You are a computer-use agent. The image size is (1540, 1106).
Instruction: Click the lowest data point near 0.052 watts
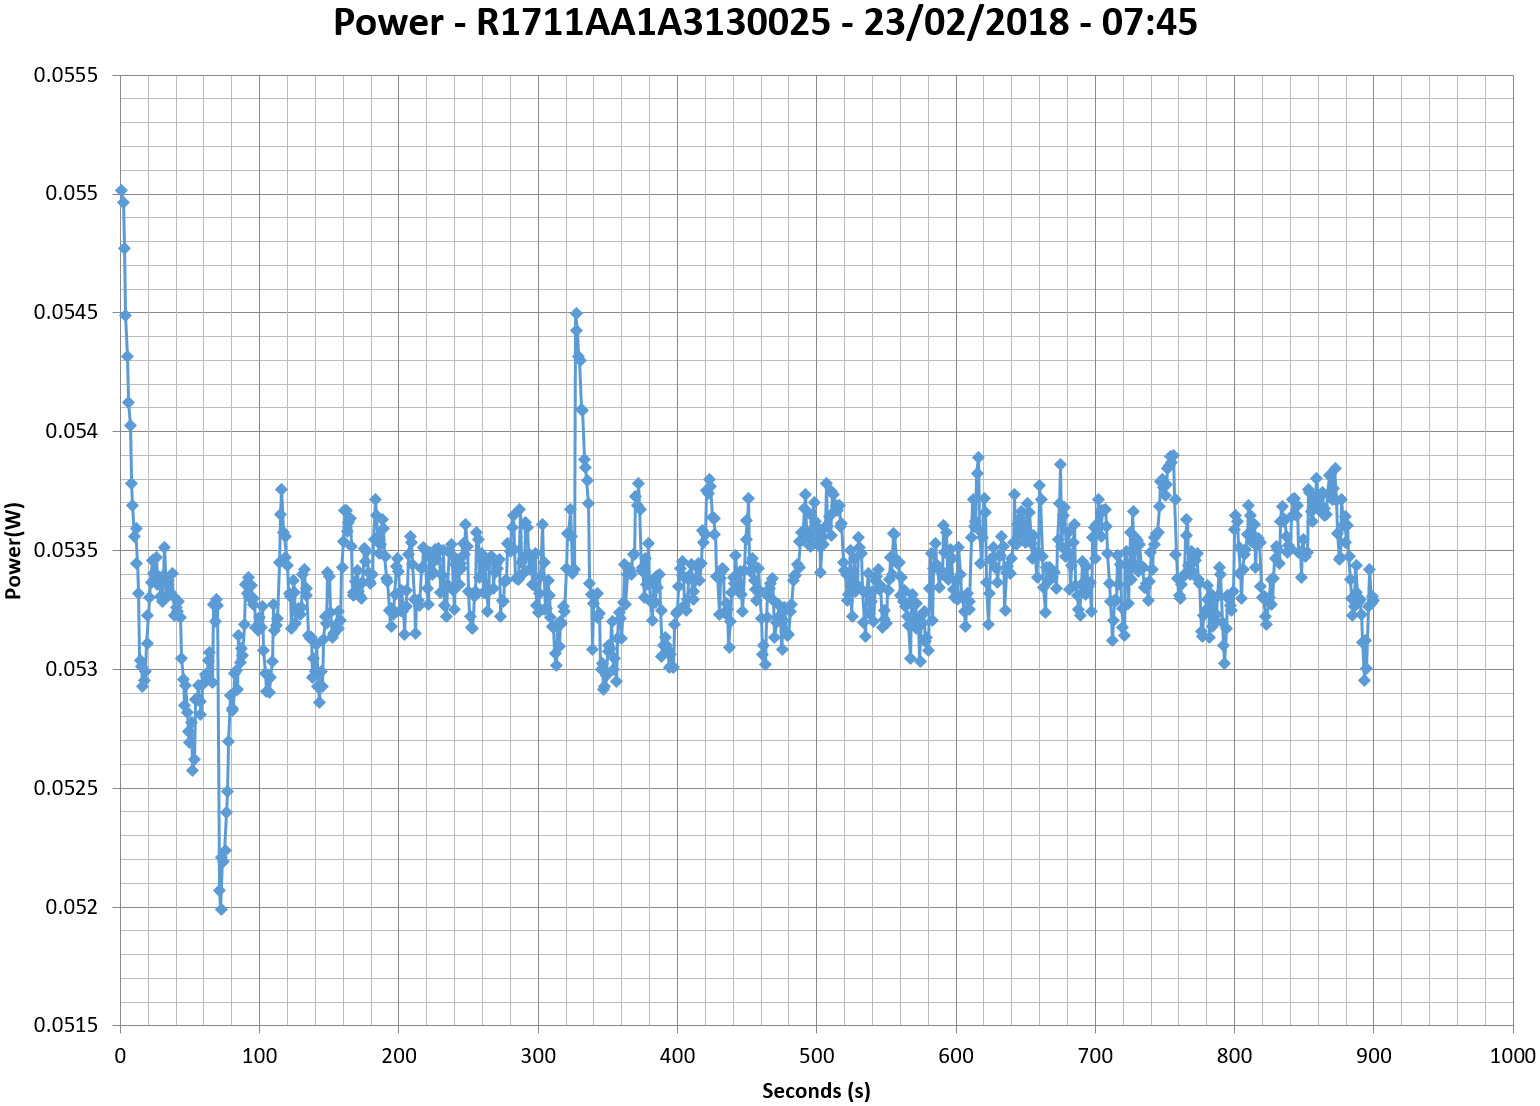coord(221,909)
